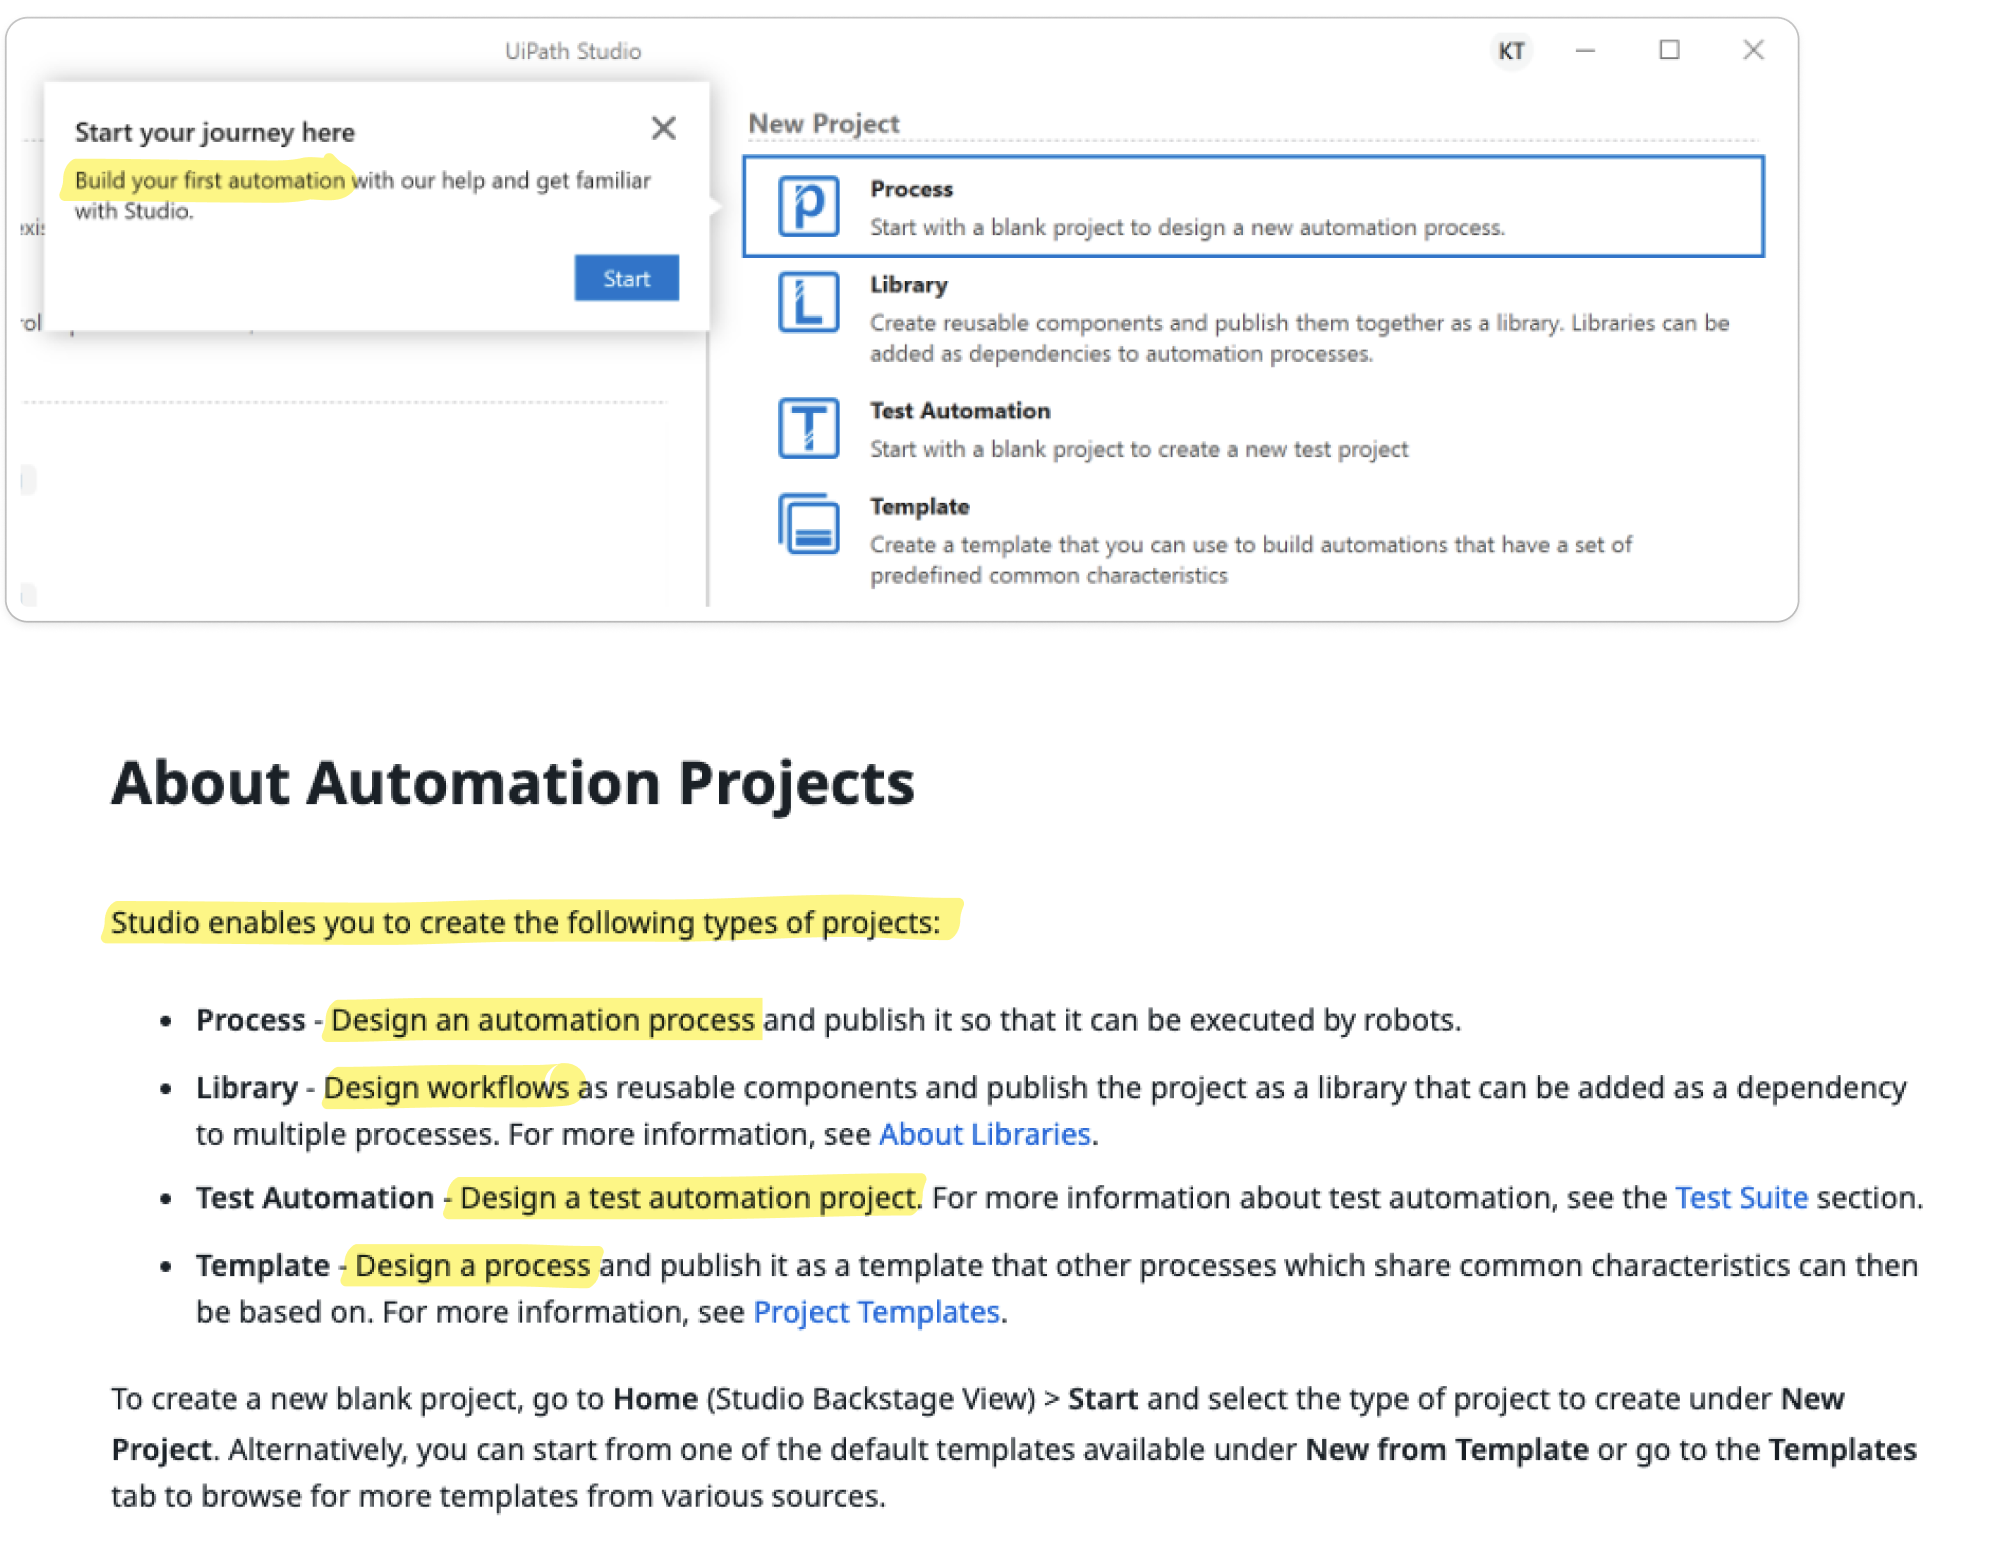Close the 'Start your journey here' popup
The width and height of the screenshot is (2002, 1544).
(x=663, y=128)
